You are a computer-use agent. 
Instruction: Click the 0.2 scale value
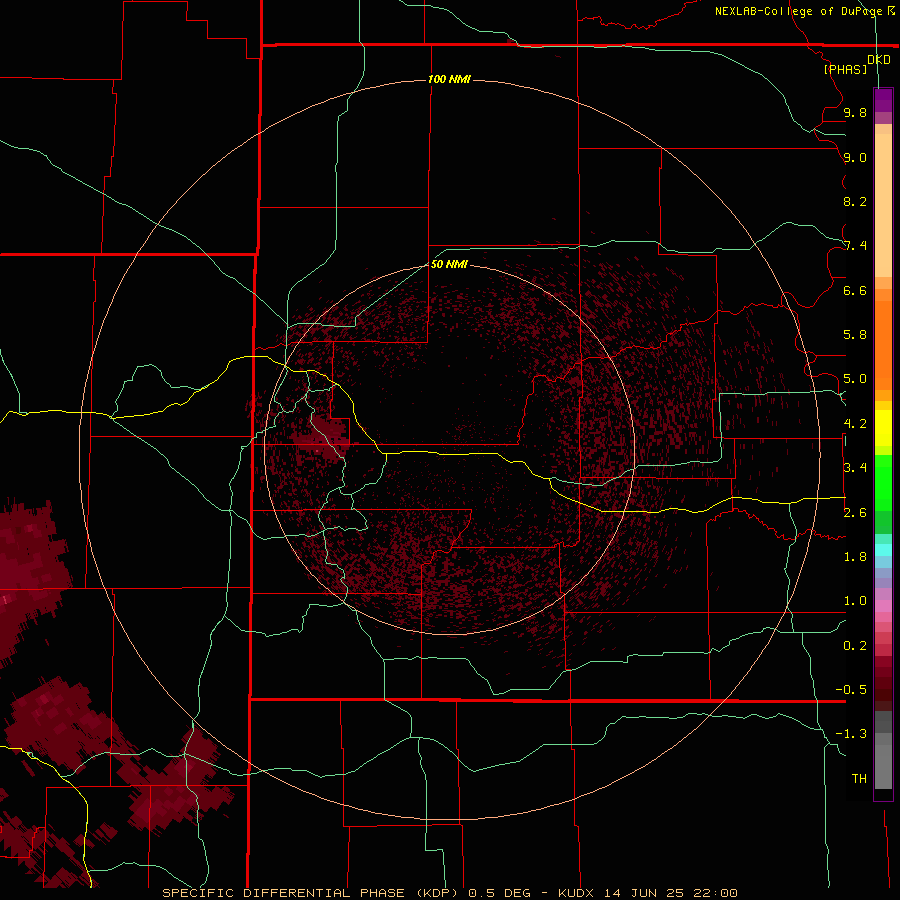pos(855,646)
